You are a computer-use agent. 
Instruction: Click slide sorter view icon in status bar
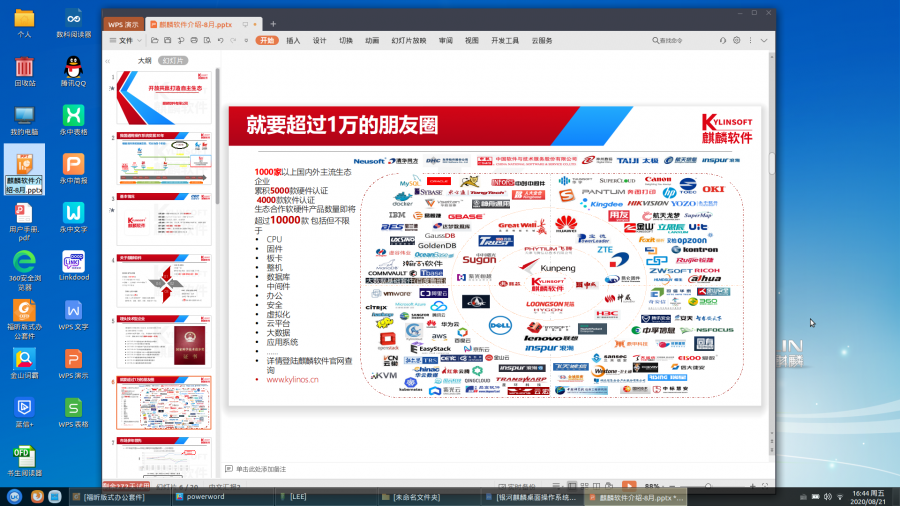click(x=584, y=486)
